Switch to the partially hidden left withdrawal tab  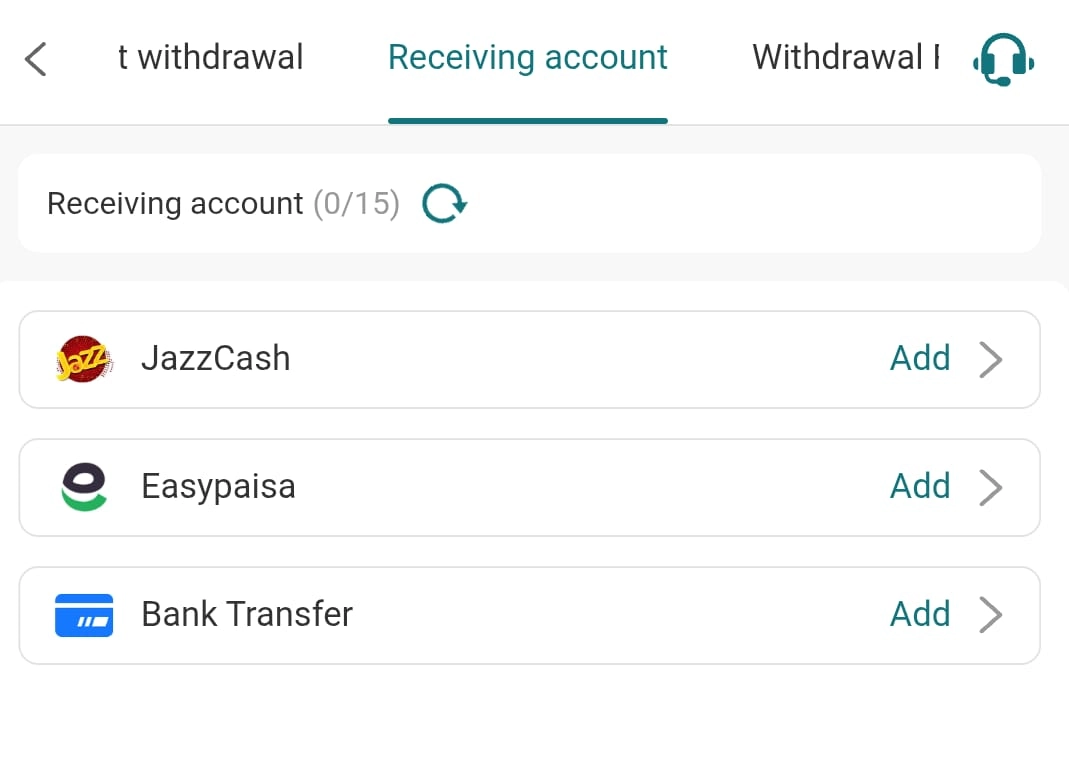pos(210,58)
